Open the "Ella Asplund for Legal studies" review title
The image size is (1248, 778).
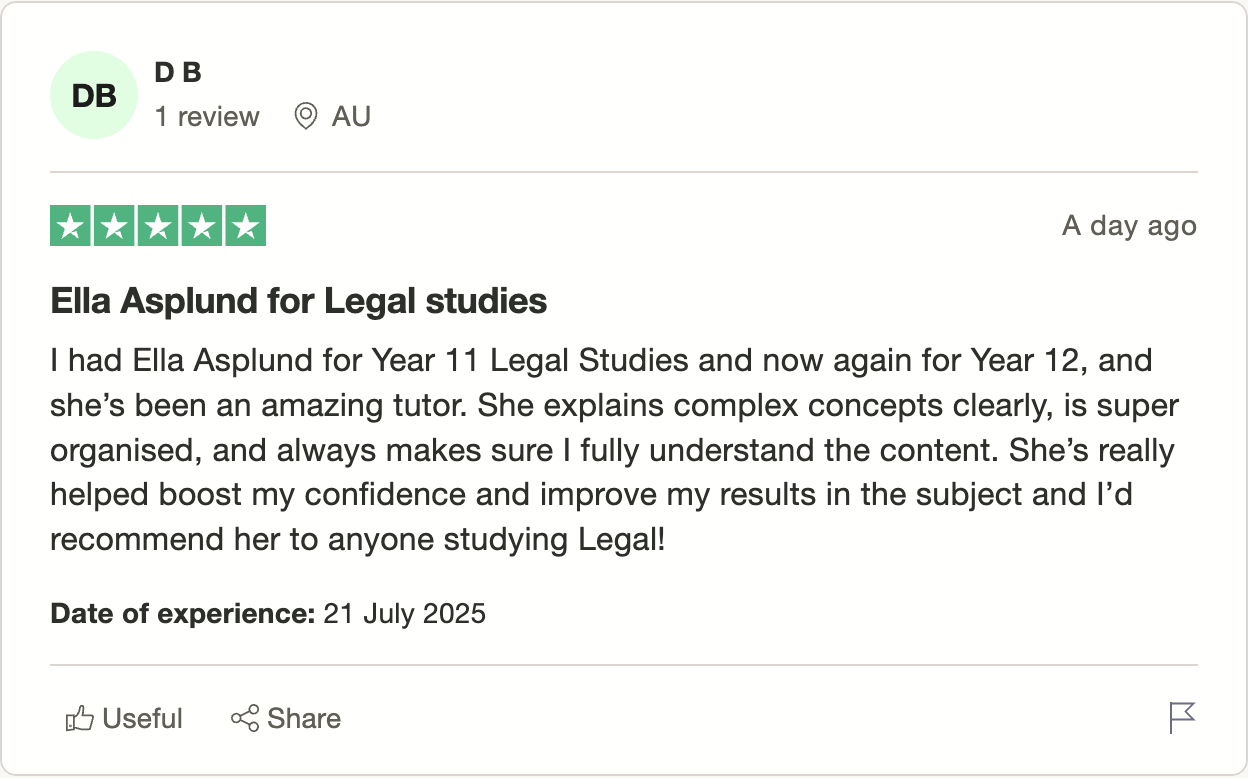pyautogui.click(x=299, y=300)
